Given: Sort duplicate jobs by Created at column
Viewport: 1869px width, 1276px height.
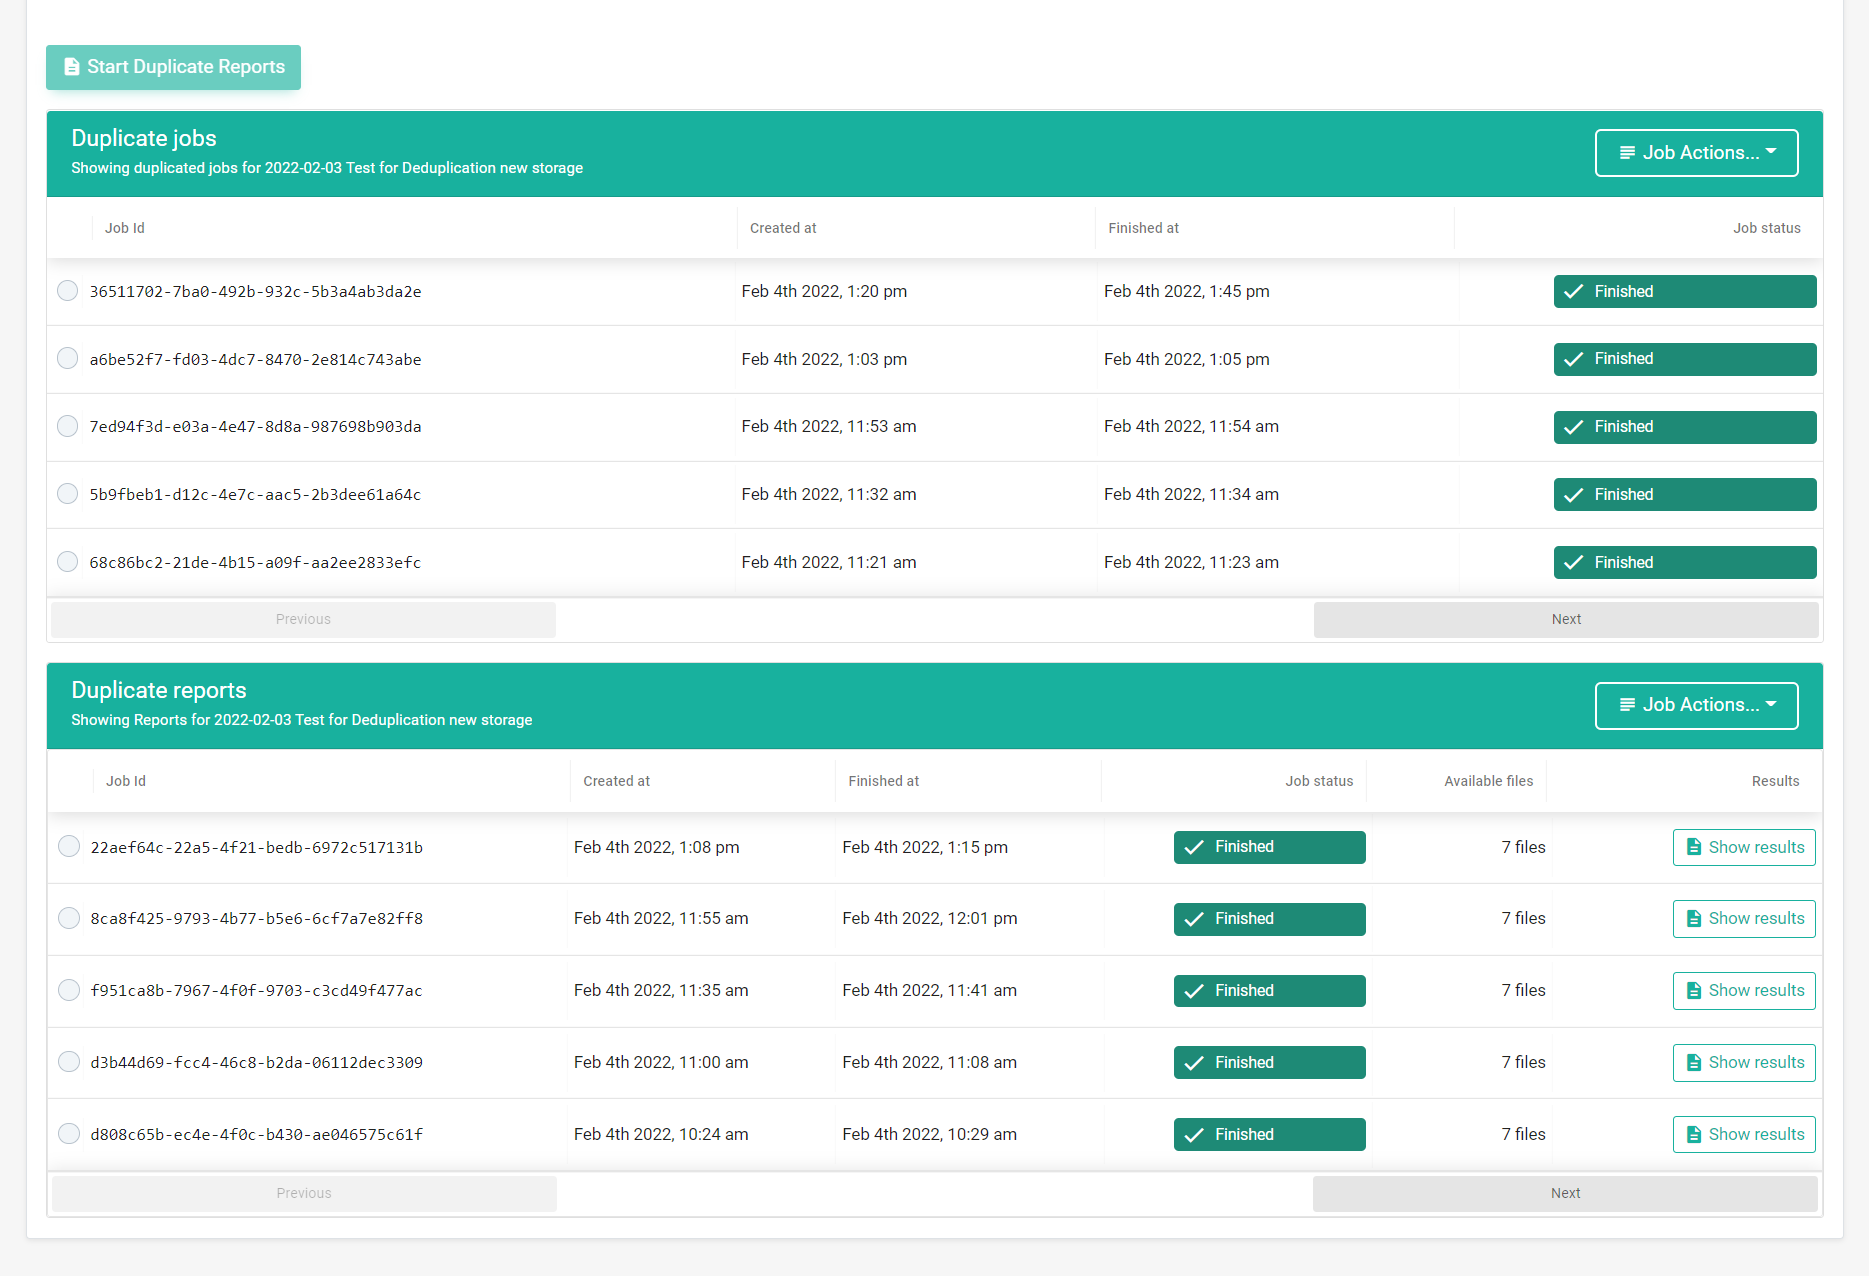Looking at the screenshot, I should [783, 228].
